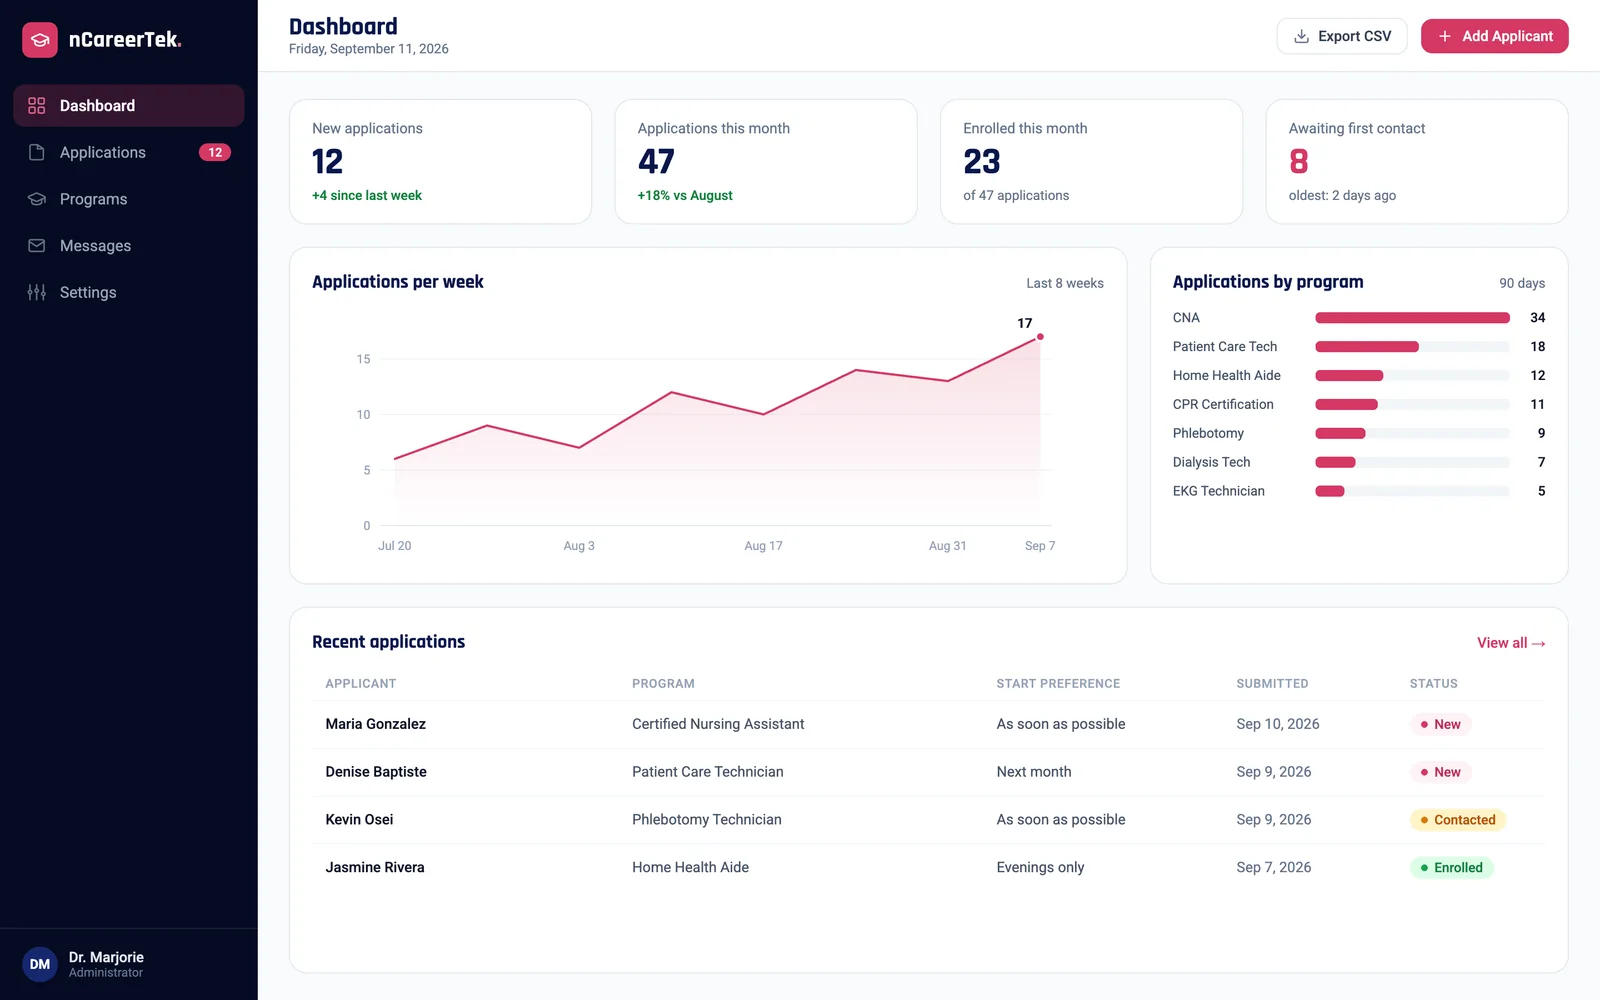Select the CNA program progress bar
Image resolution: width=1600 pixels, height=1000 pixels.
(1412, 318)
